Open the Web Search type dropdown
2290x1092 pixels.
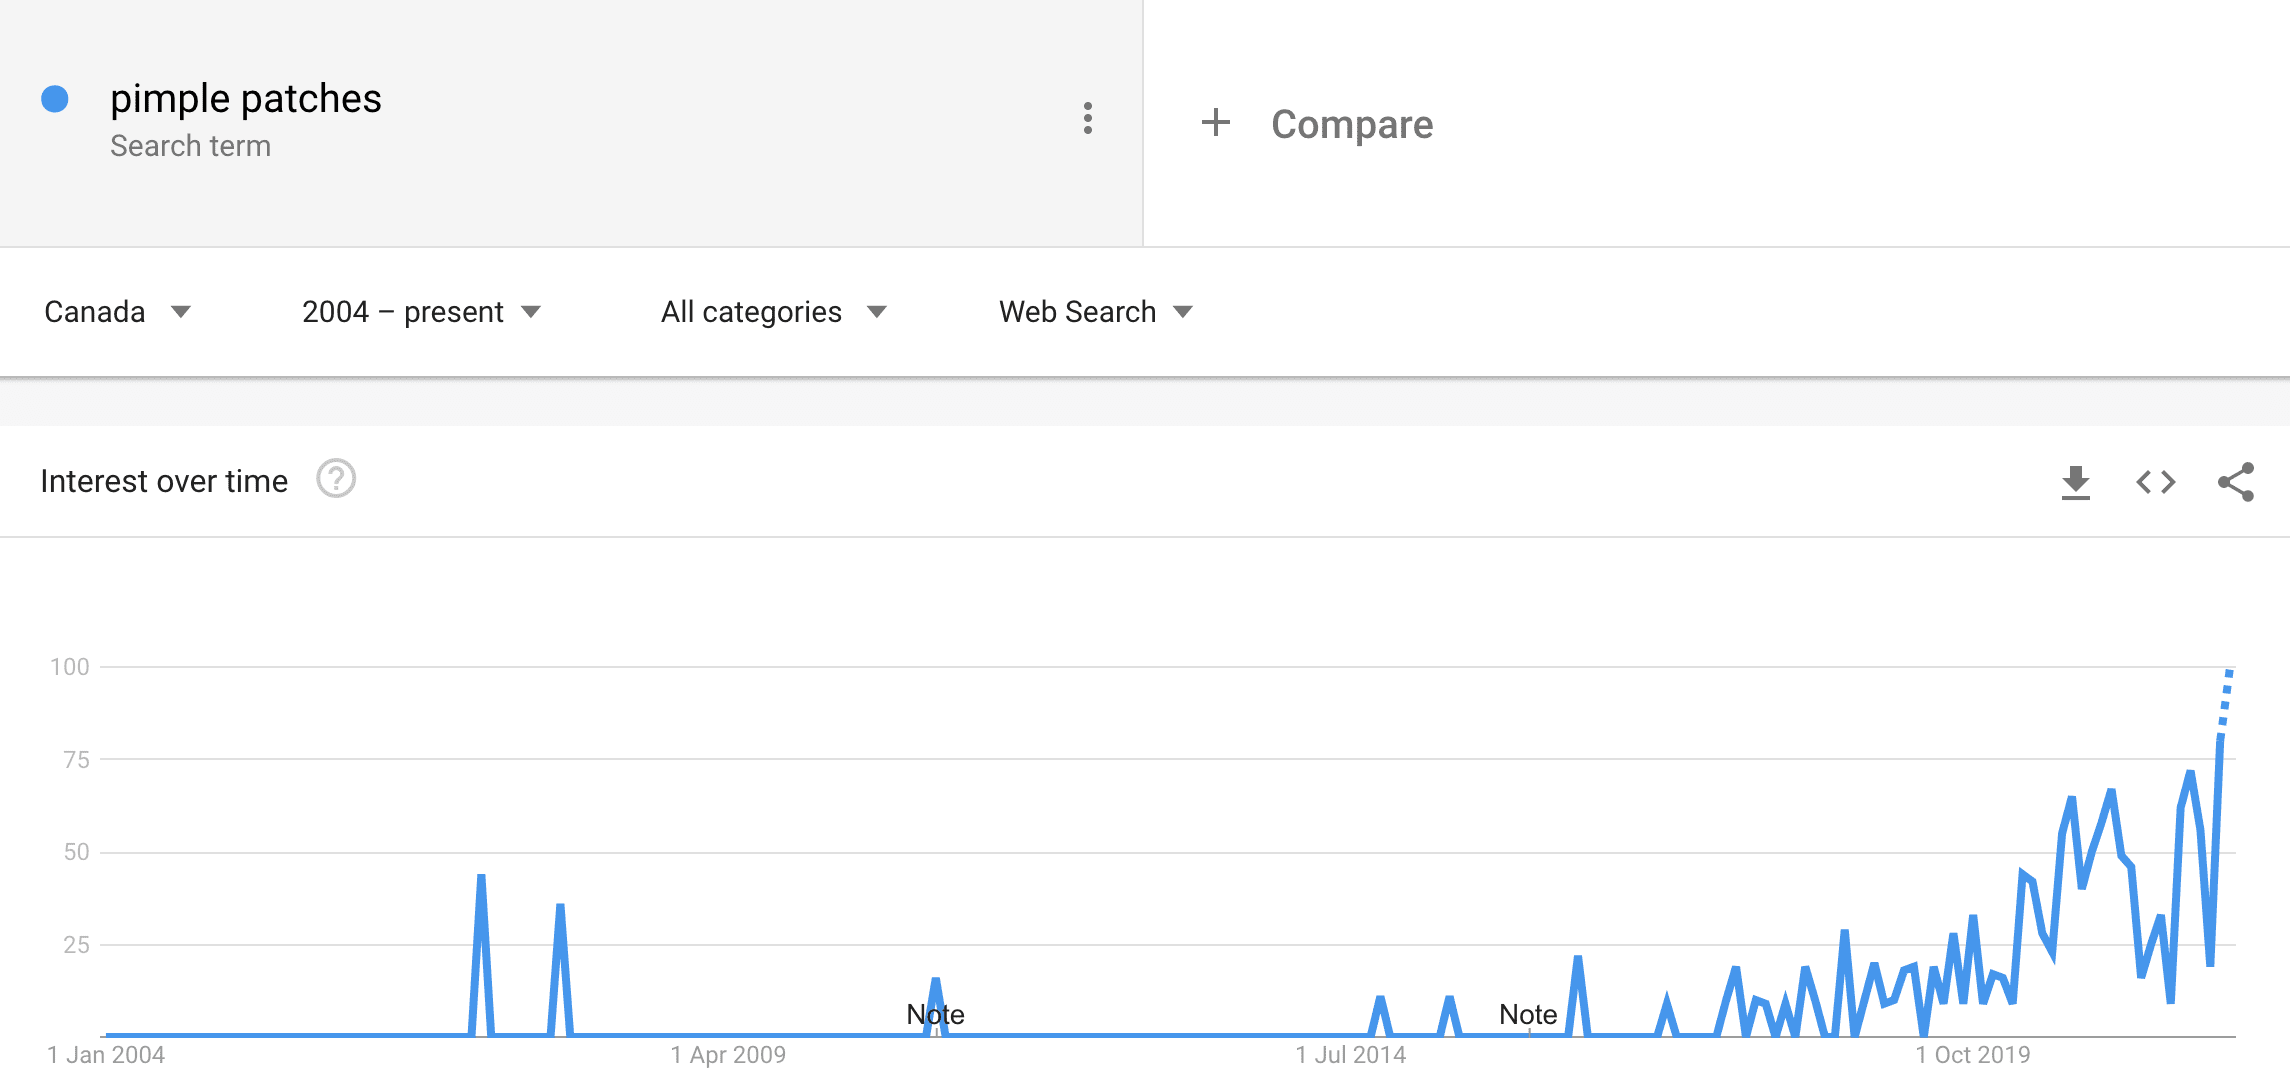point(1096,312)
